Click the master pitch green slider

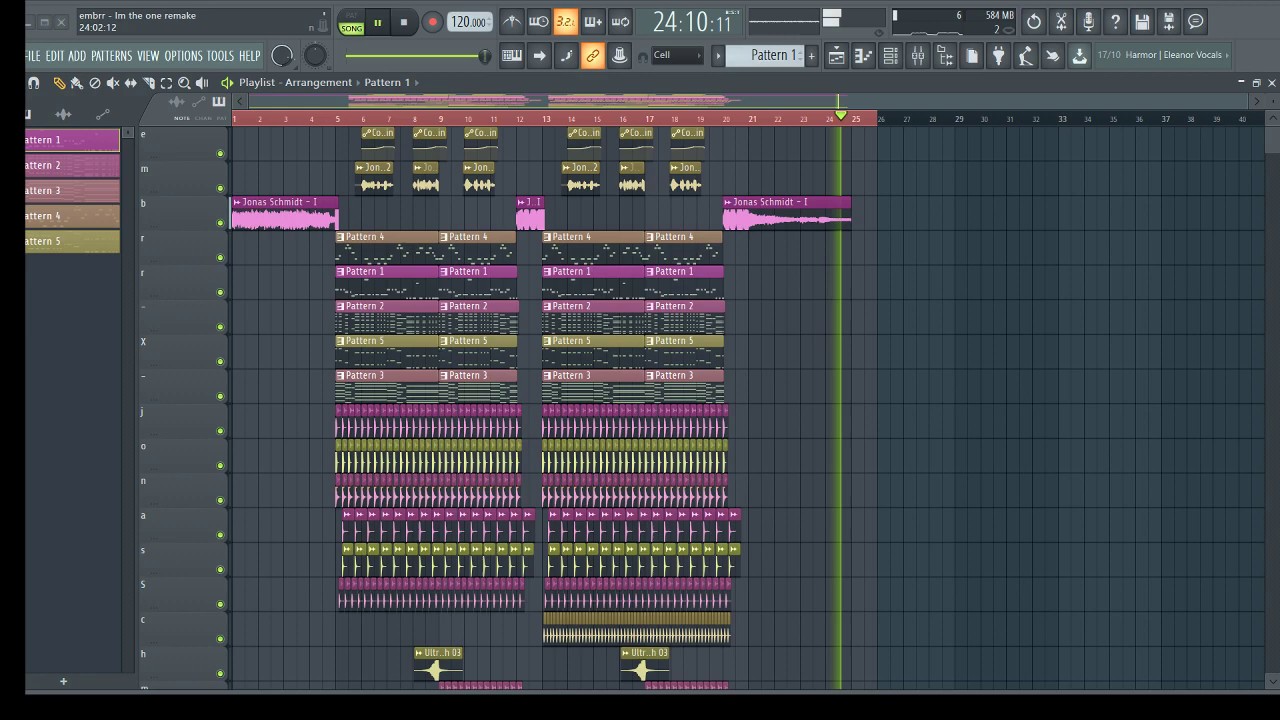pos(418,56)
